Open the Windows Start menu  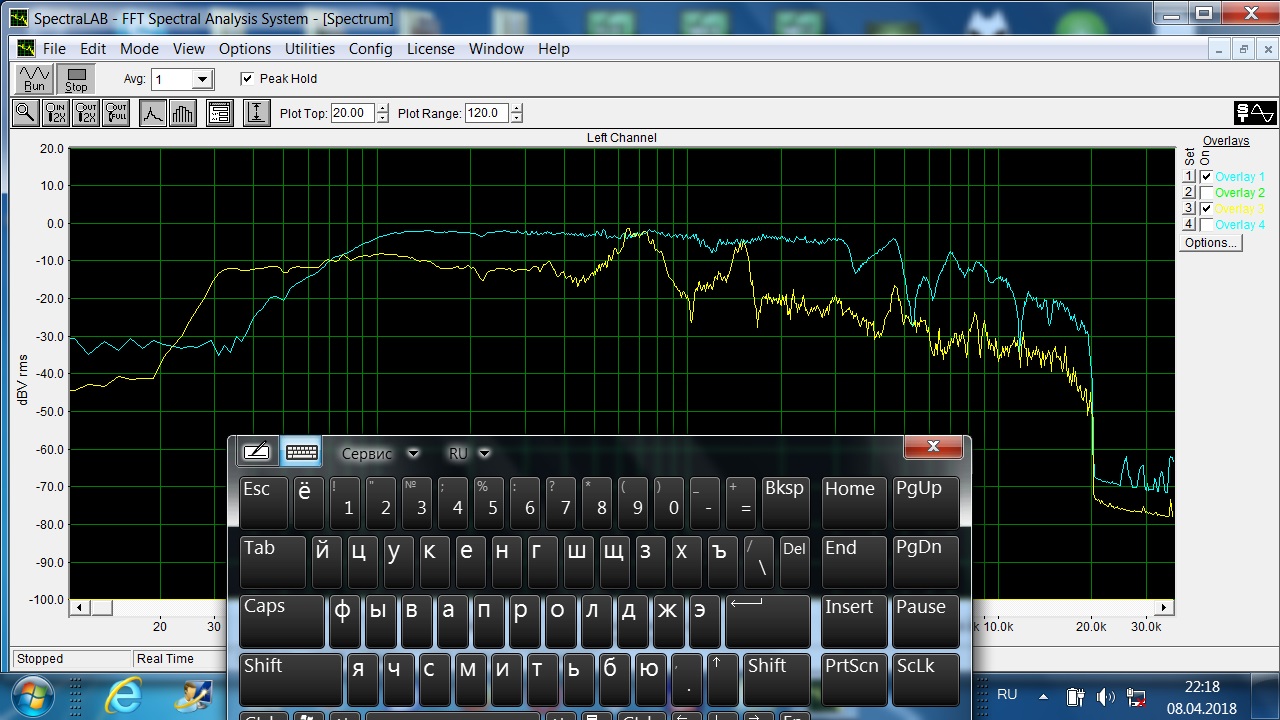tap(34, 697)
